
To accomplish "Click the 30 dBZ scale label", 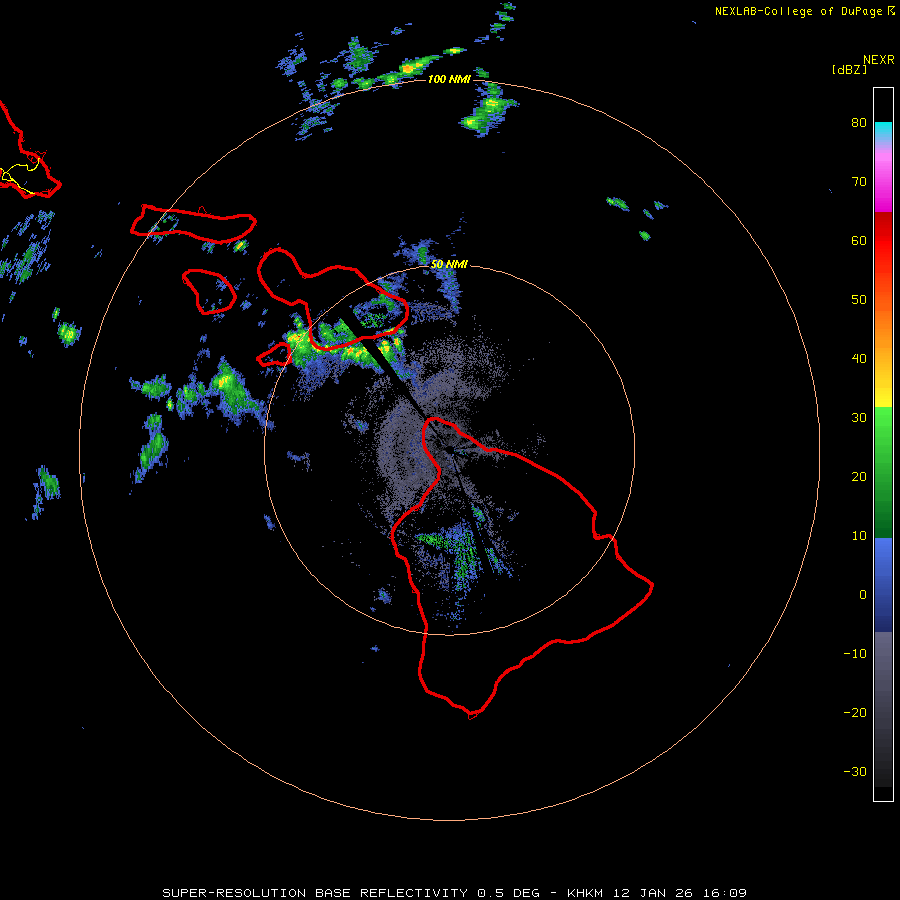I will [x=859, y=418].
